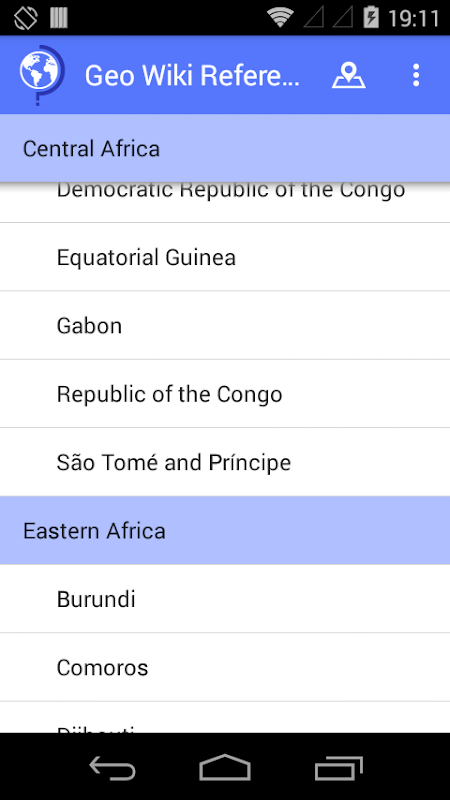Select Gabon from the list
The image size is (450, 800).
(225, 326)
